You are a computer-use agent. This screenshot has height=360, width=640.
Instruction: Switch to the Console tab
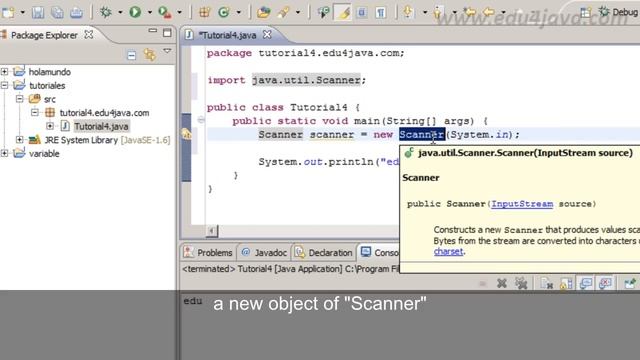pos(380,253)
